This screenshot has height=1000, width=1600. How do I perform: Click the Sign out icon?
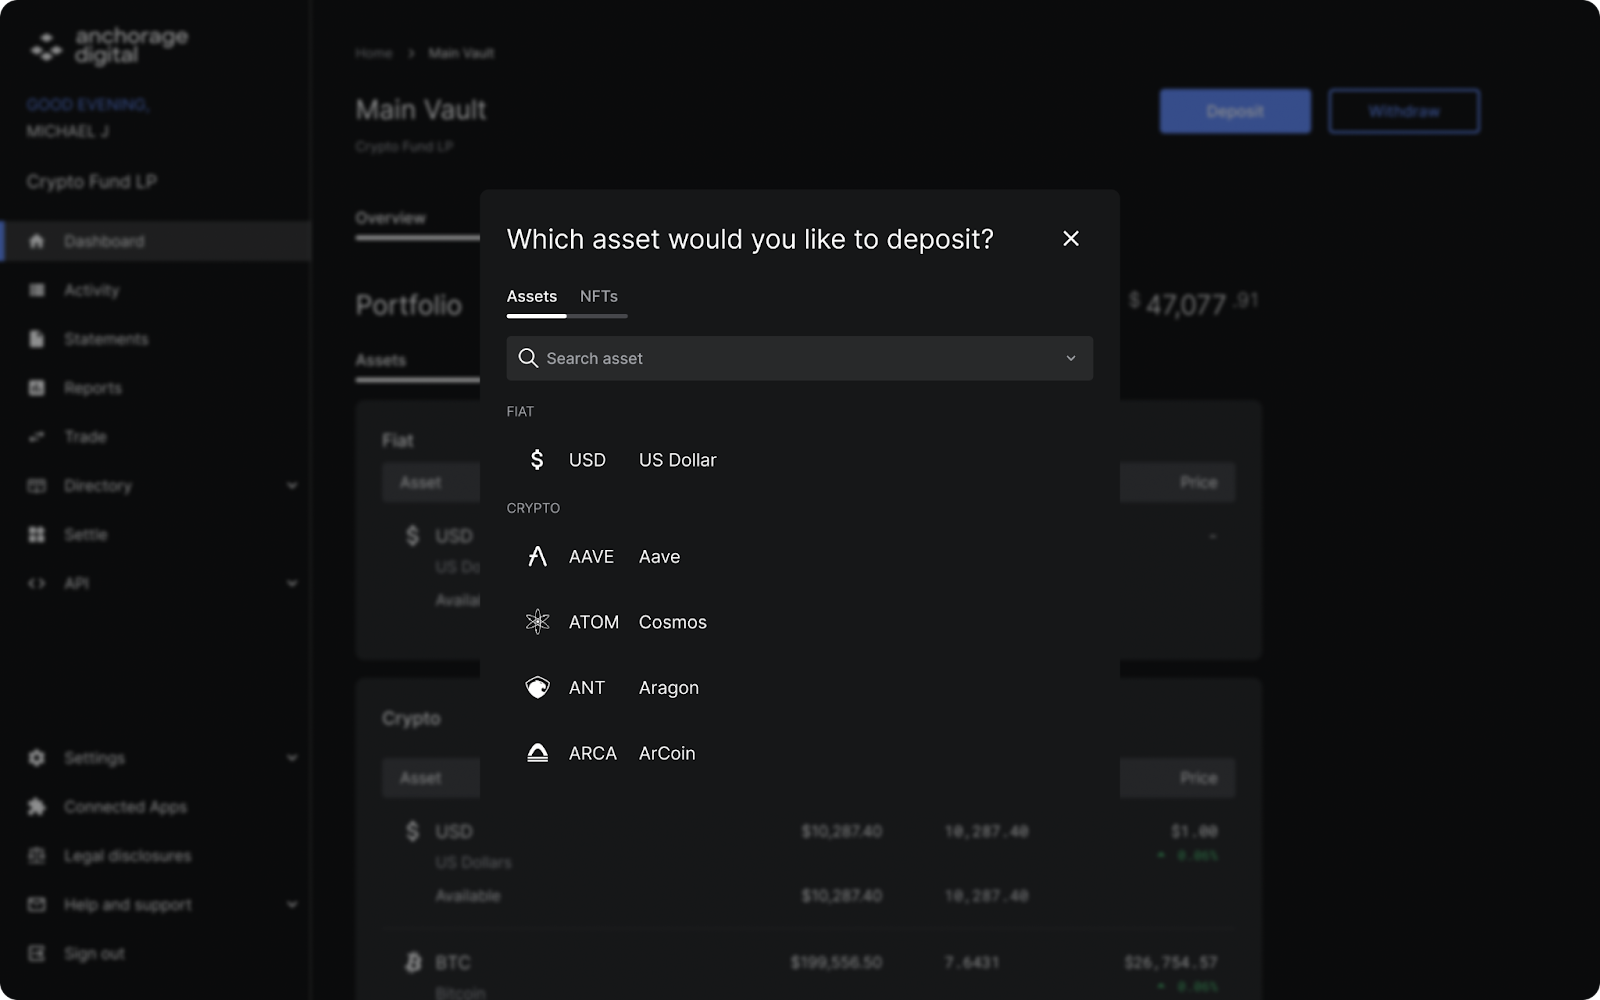tap(37, 954)
